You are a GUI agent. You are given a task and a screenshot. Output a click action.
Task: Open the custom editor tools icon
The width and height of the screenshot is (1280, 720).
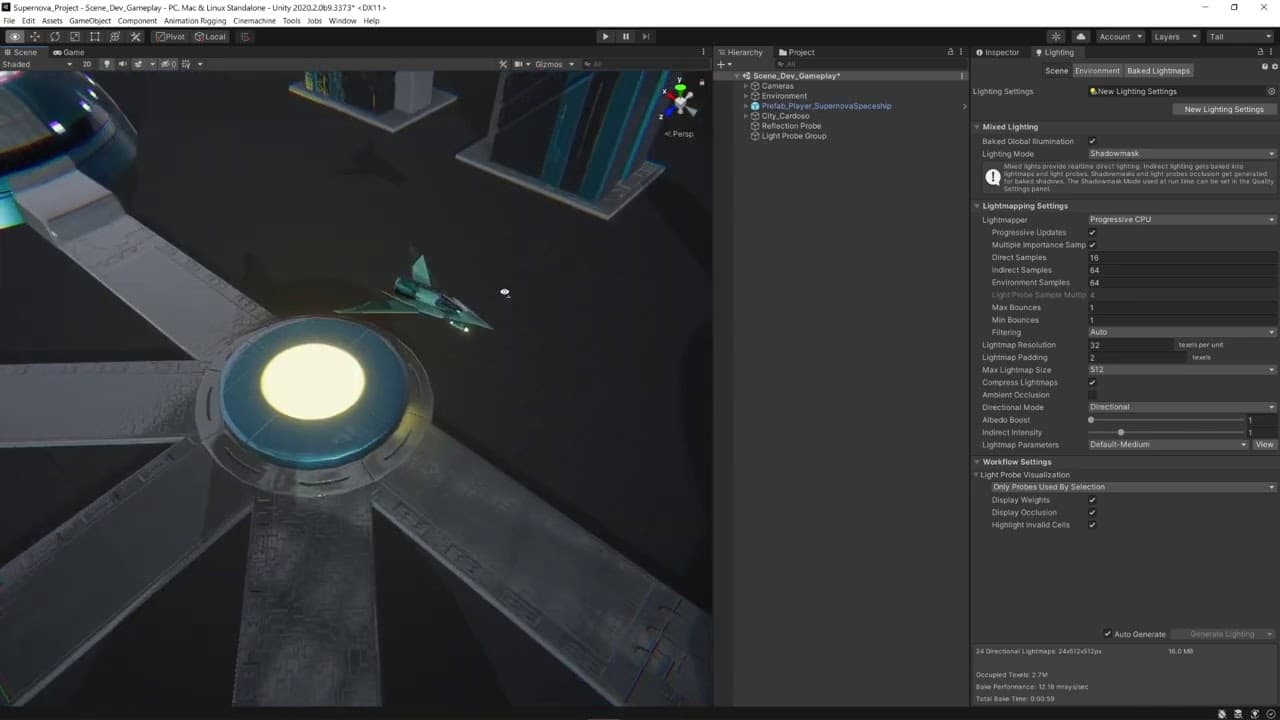point(136,36)
